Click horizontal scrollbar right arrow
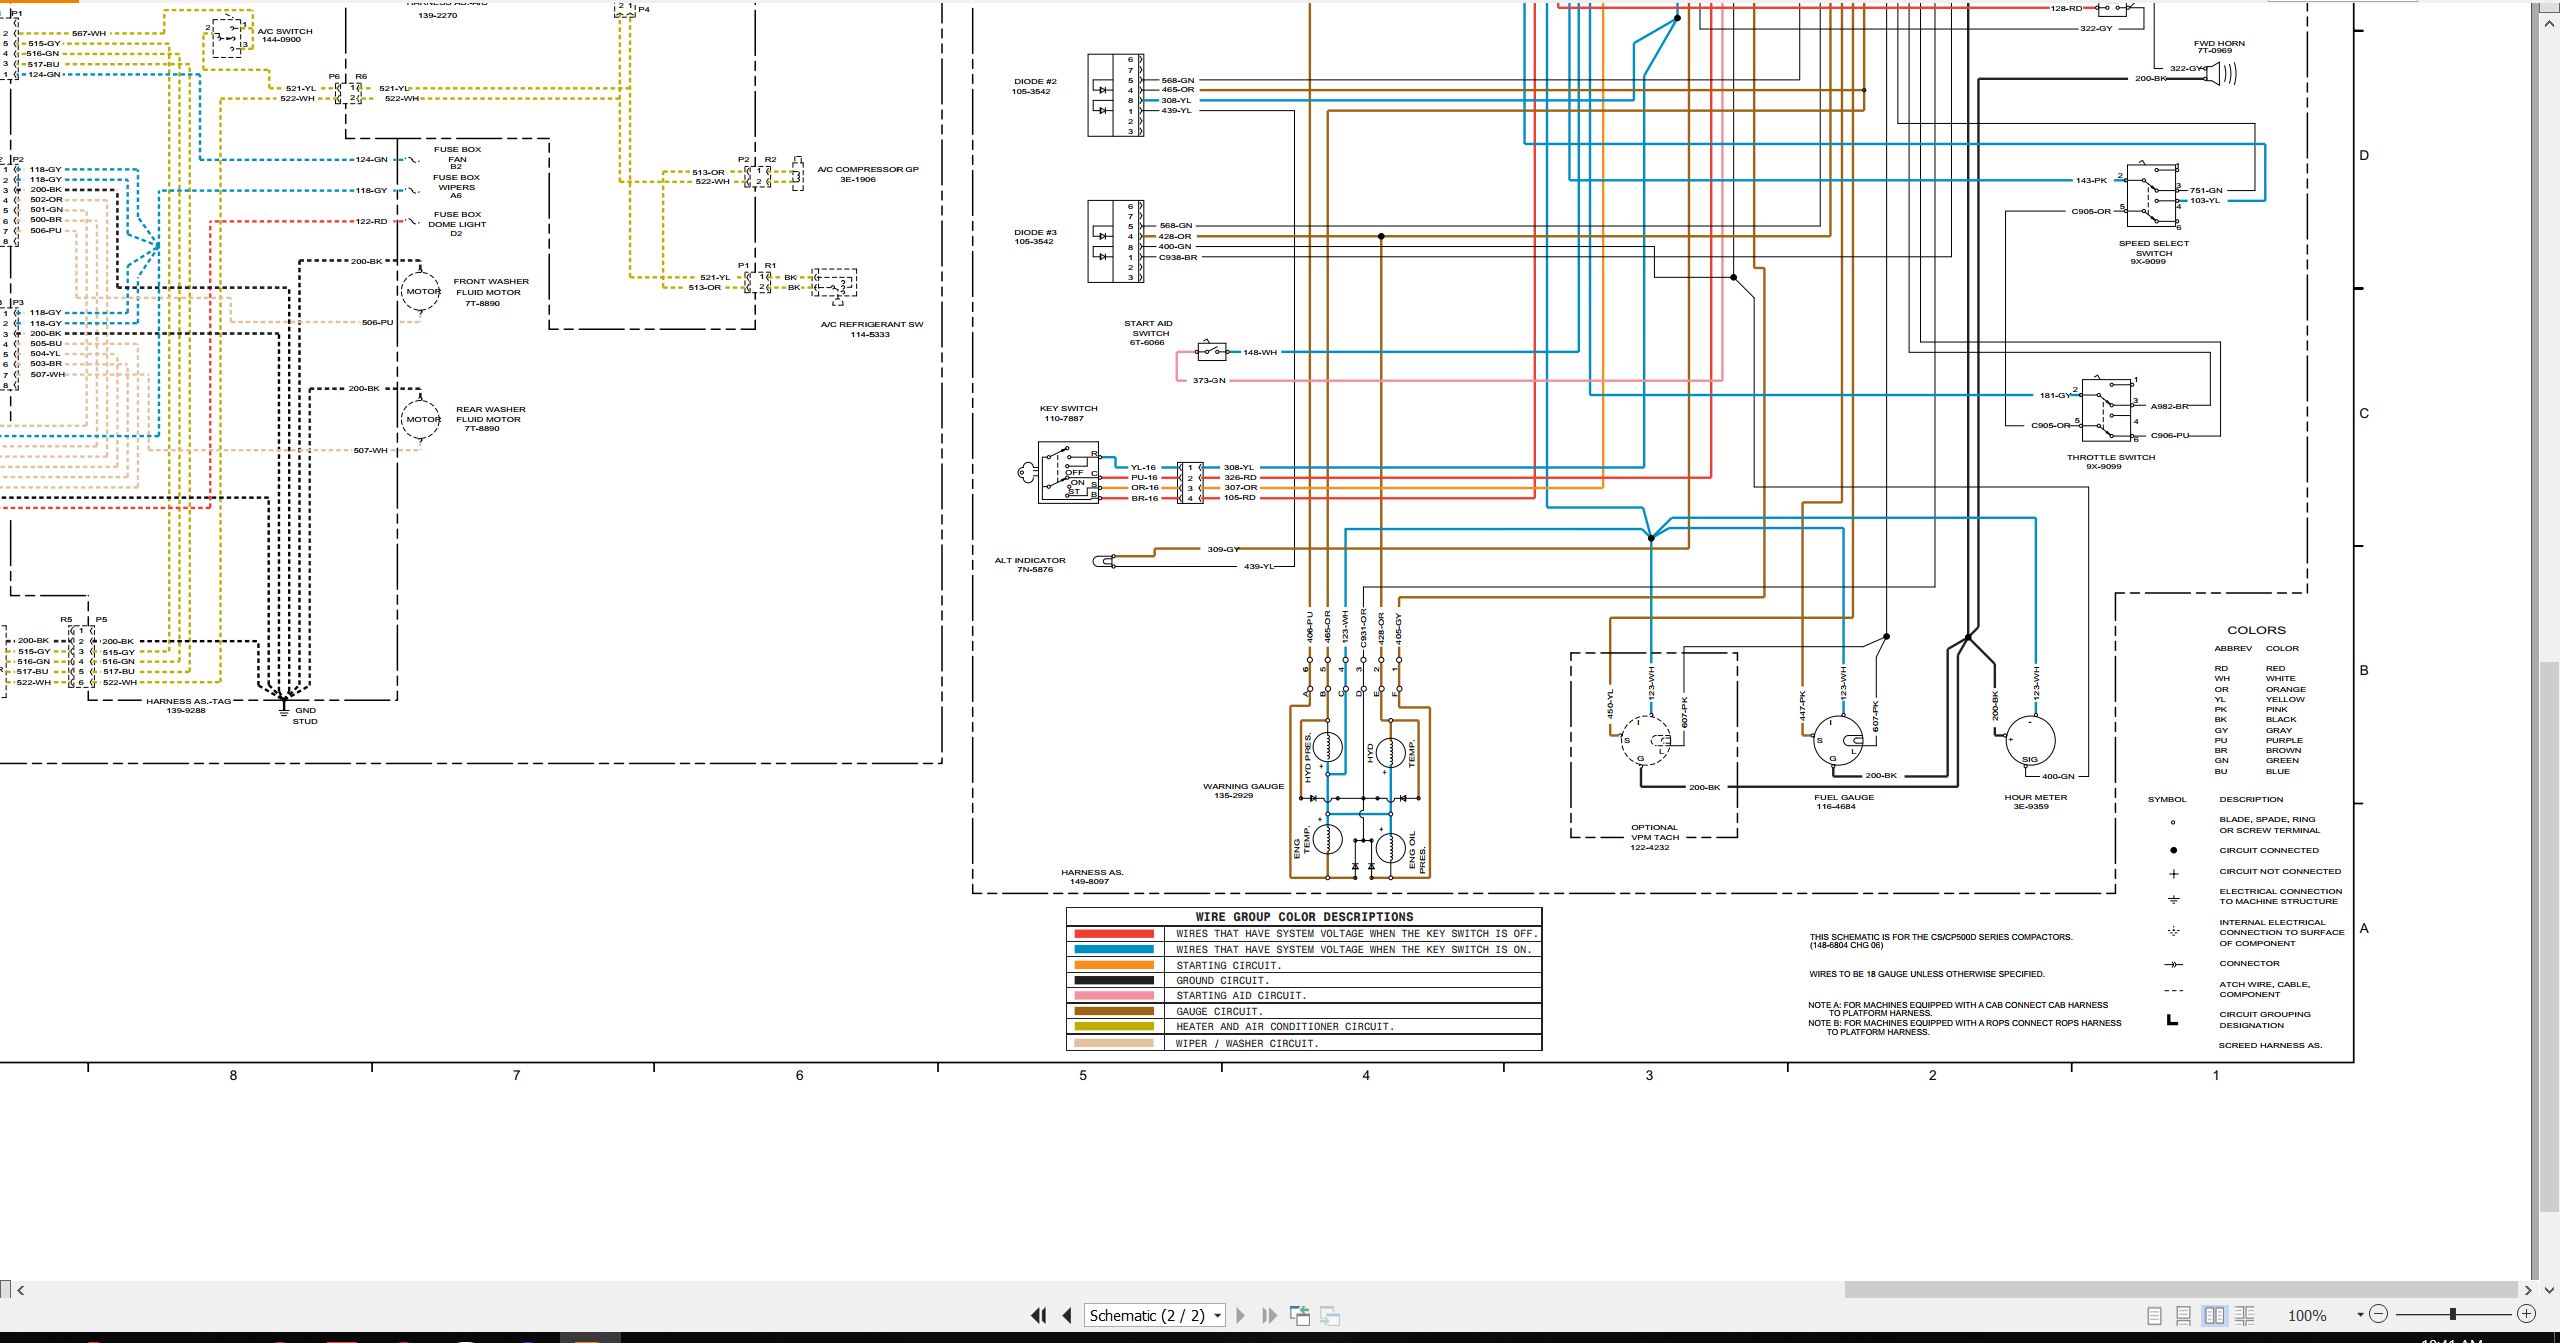This screenshot has width=2560, height=1343. [x=2528, y=1290]
